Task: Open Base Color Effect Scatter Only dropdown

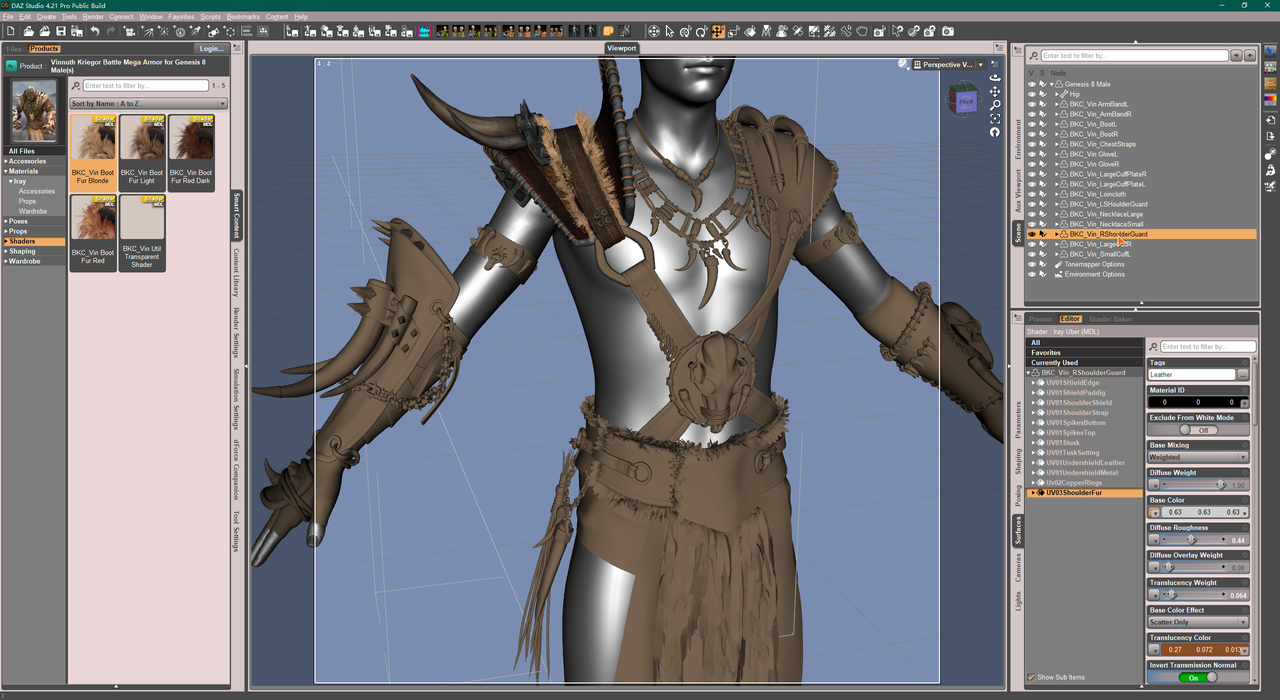Action: 1197,622
